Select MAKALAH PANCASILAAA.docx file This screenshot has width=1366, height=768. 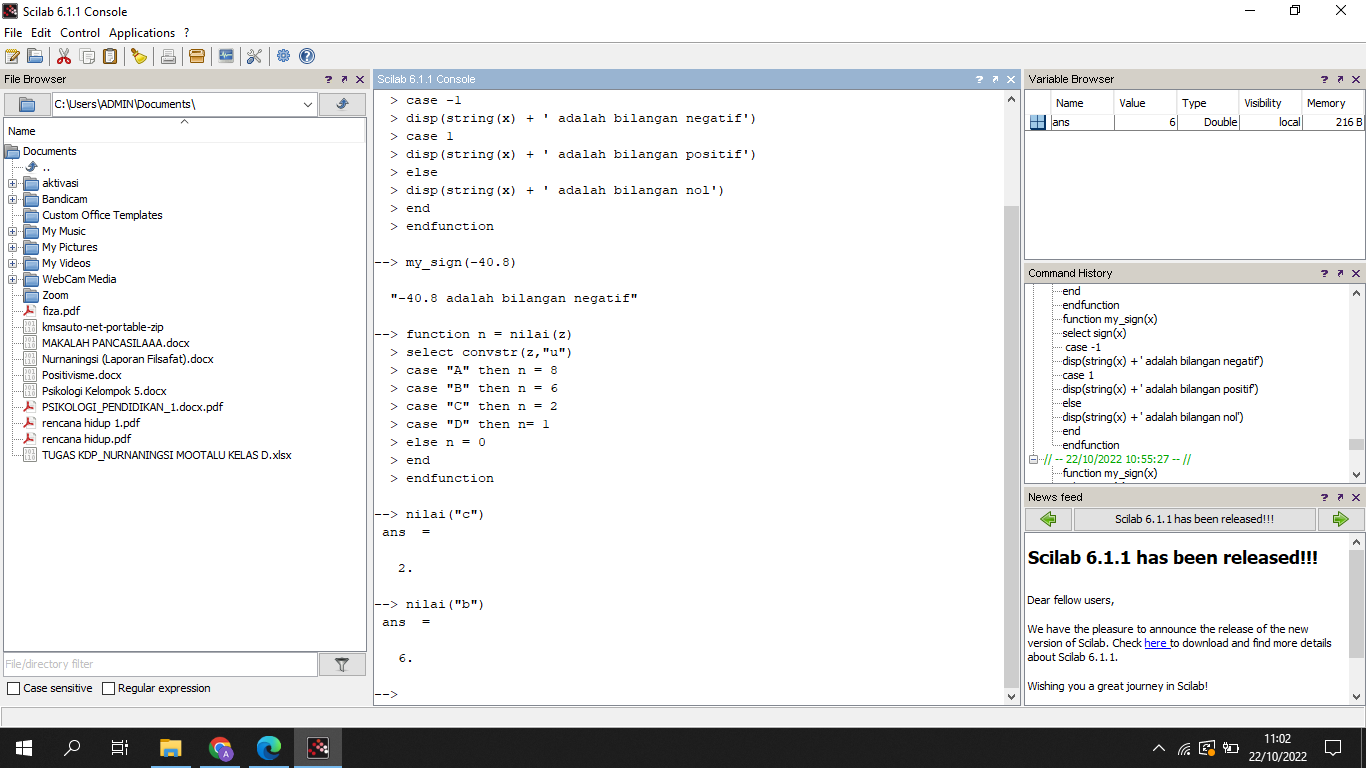point(116,343)
